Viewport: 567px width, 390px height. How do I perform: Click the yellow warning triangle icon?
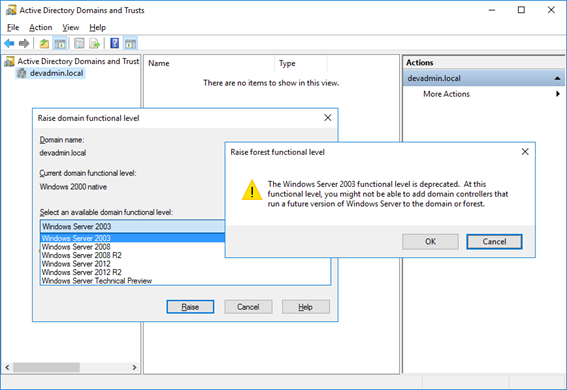click(252, 190)
